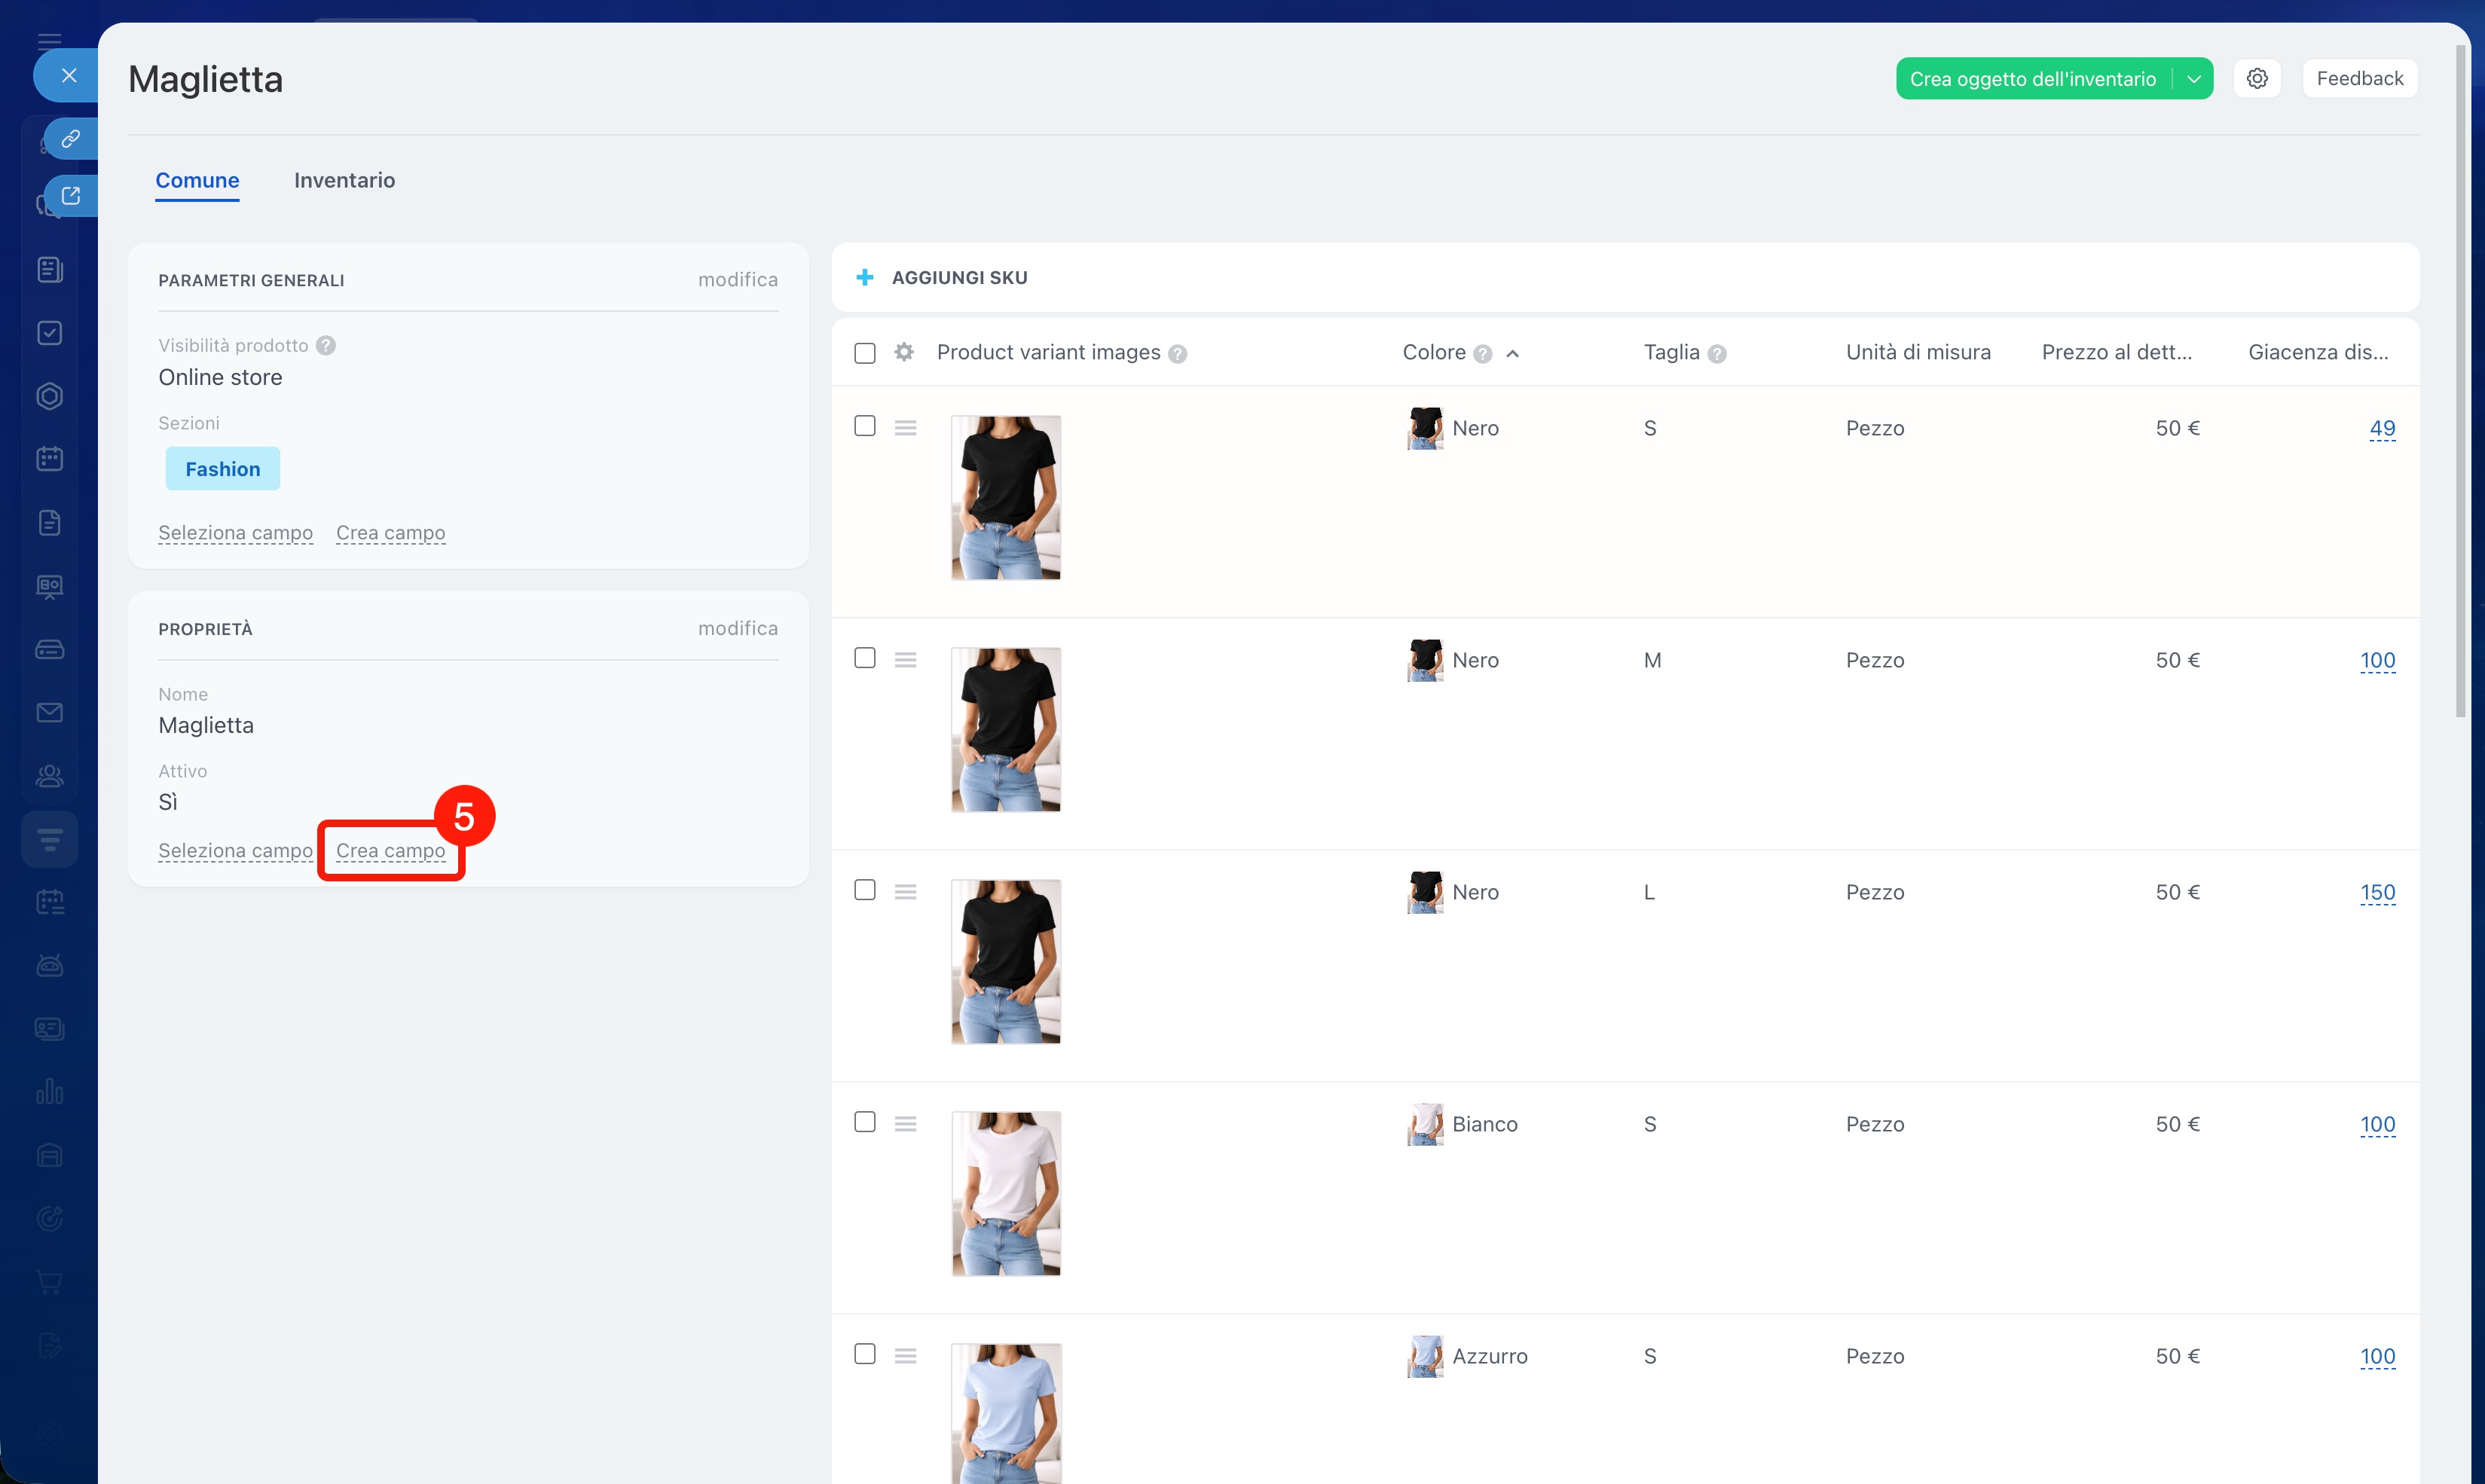The width and height of the screenshot is (2485, 1484).
Task: Select the Comune tab
Action: tap(197, 180)
